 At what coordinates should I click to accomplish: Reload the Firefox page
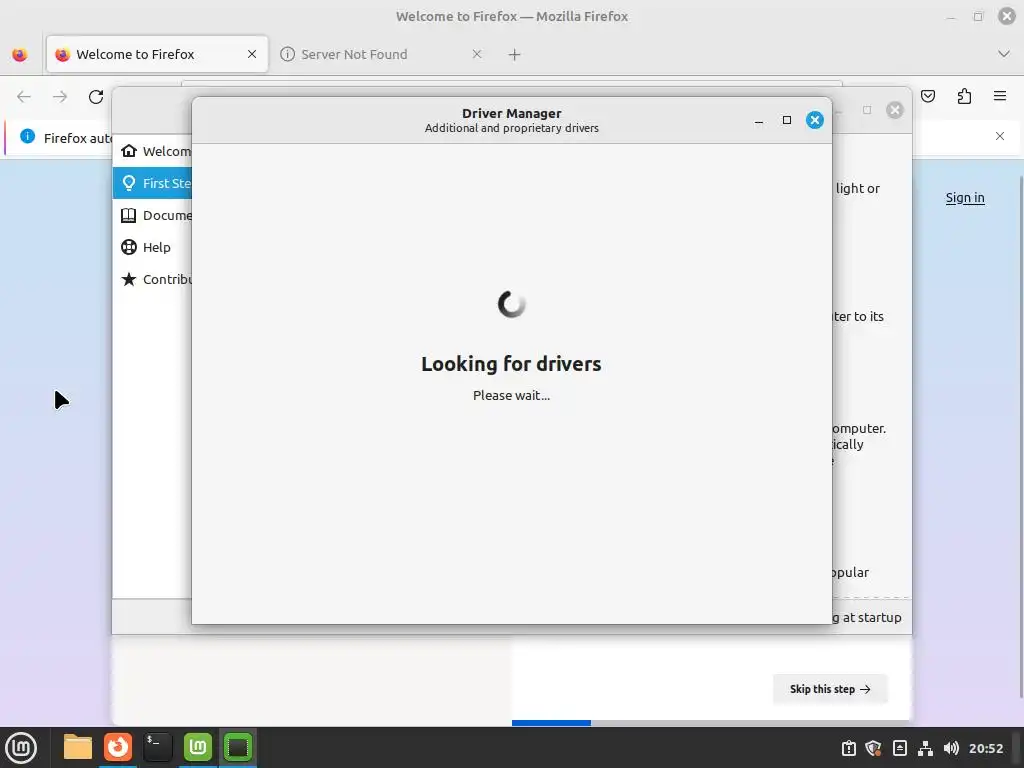pos(96,97)
